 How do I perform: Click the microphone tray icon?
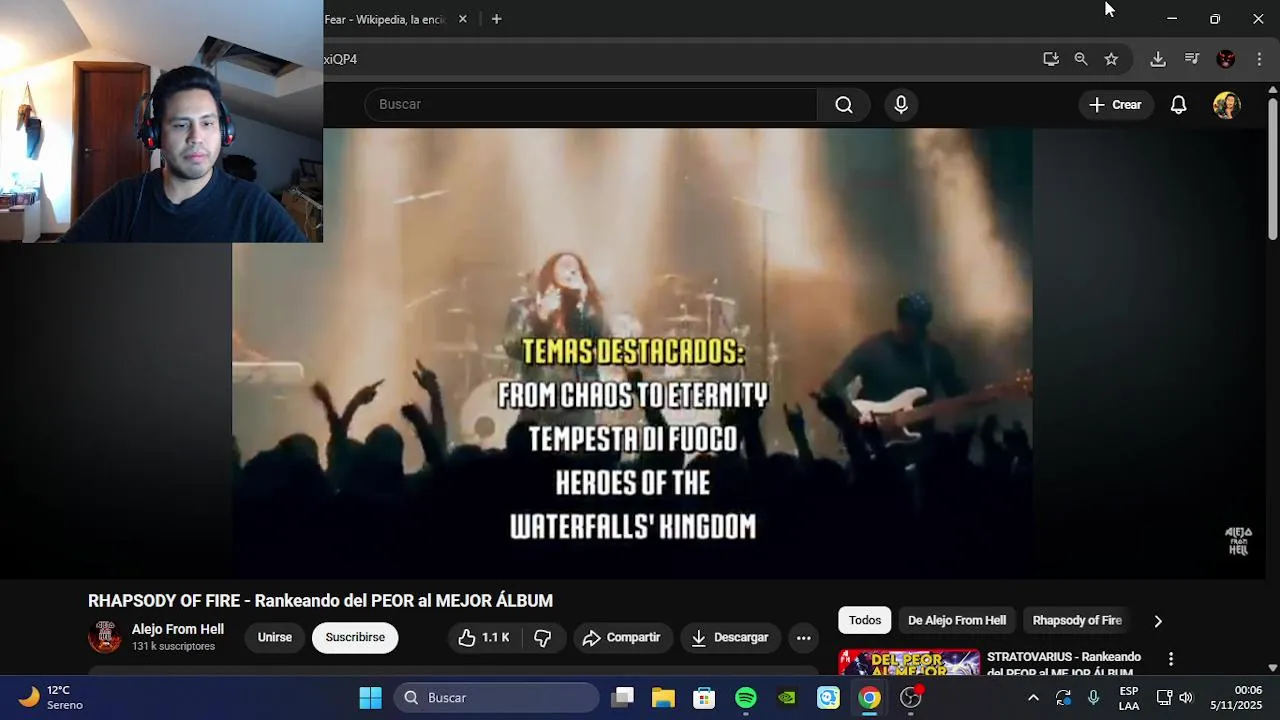pyautogui.click(x=1093, y=698)
